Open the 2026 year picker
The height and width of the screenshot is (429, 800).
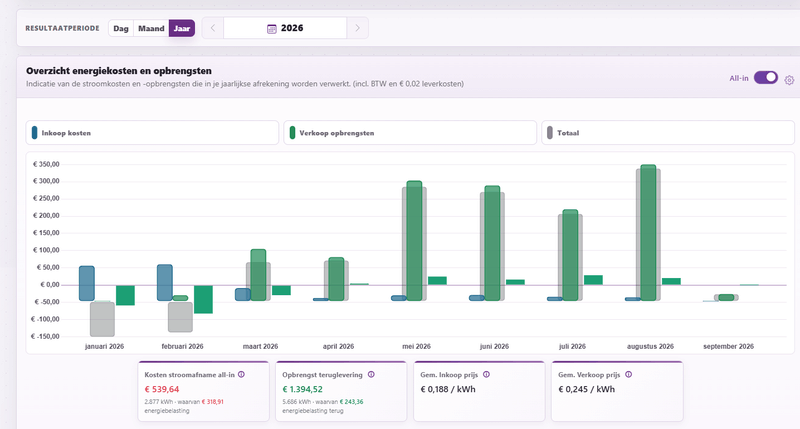point(285,28)
